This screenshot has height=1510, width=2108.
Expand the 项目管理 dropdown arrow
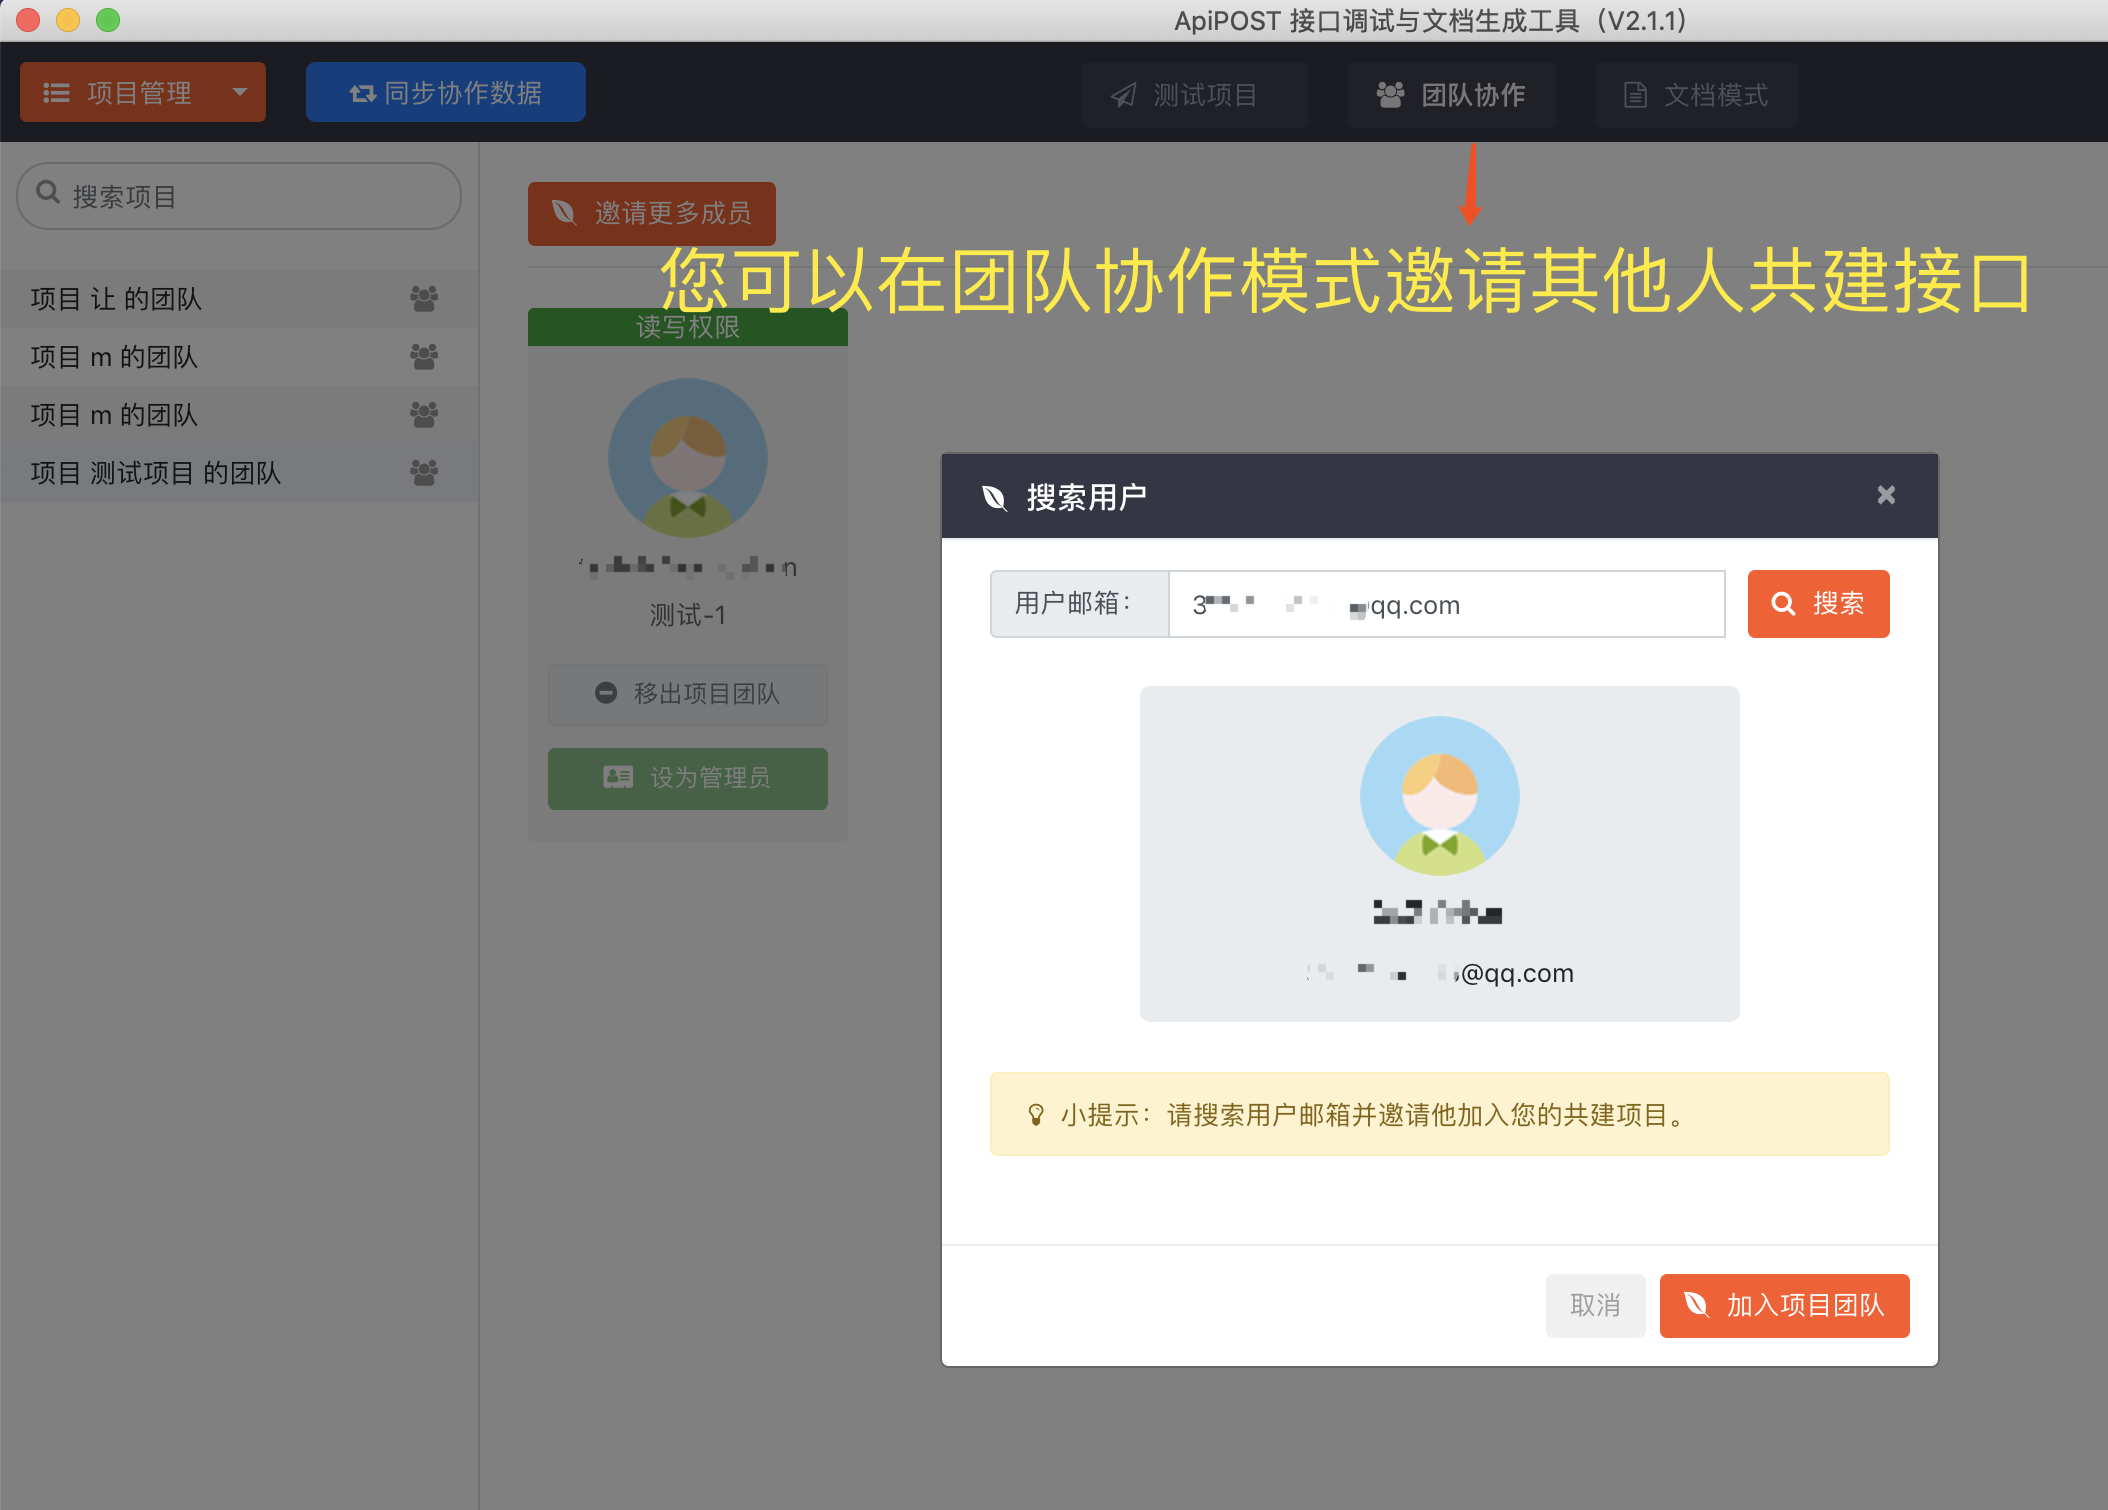(240, 92)
